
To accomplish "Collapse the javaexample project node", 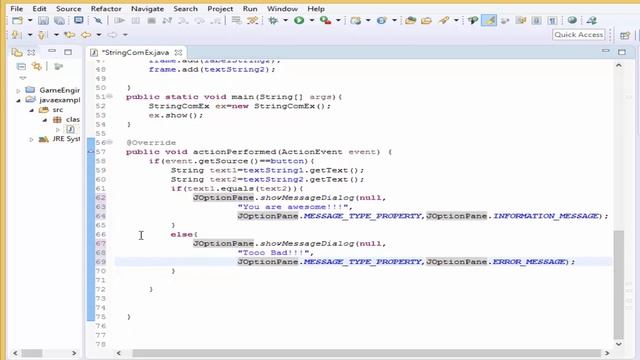I will pyautogui.click(x=18, y=100).
